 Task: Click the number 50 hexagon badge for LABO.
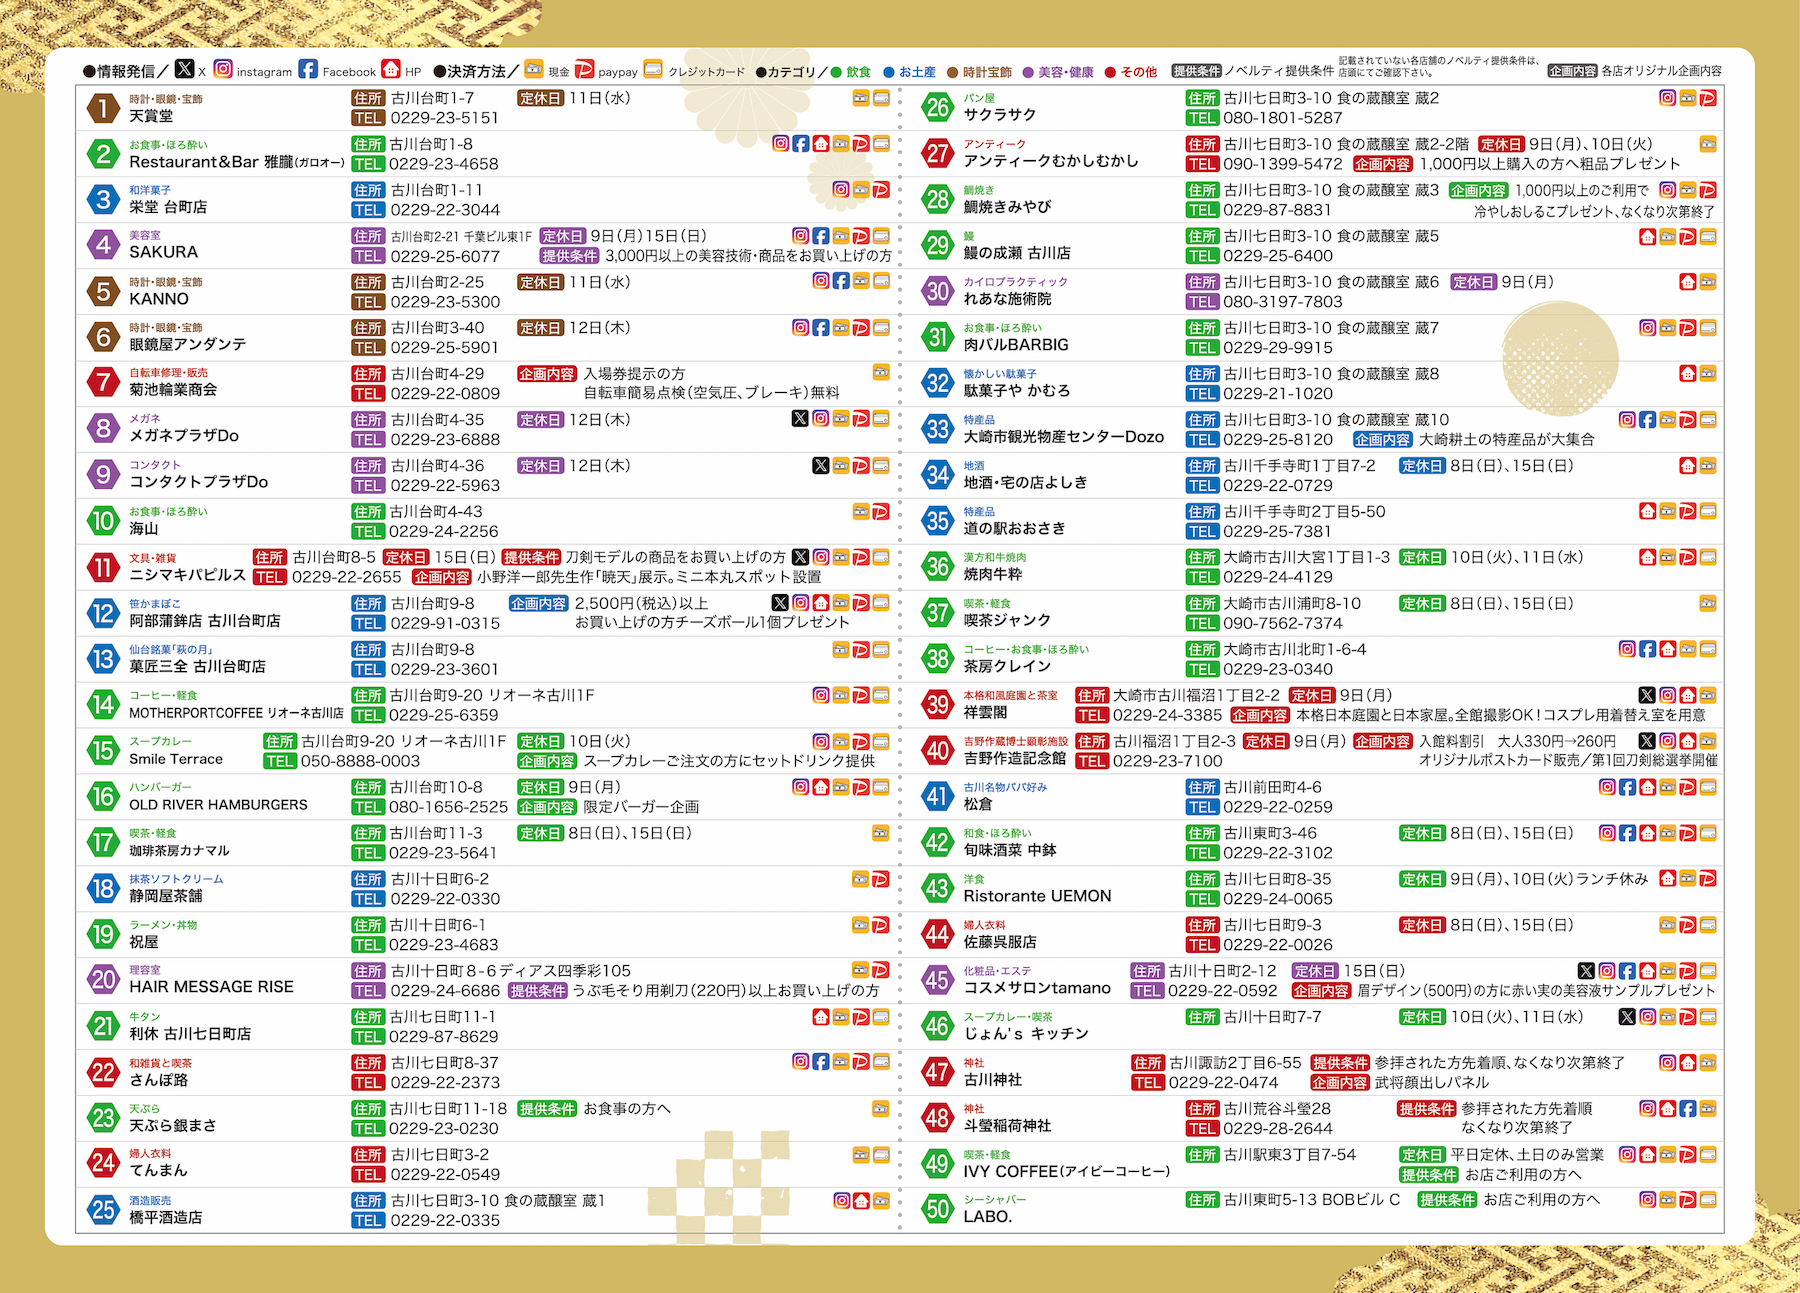tap(937, 1209)
